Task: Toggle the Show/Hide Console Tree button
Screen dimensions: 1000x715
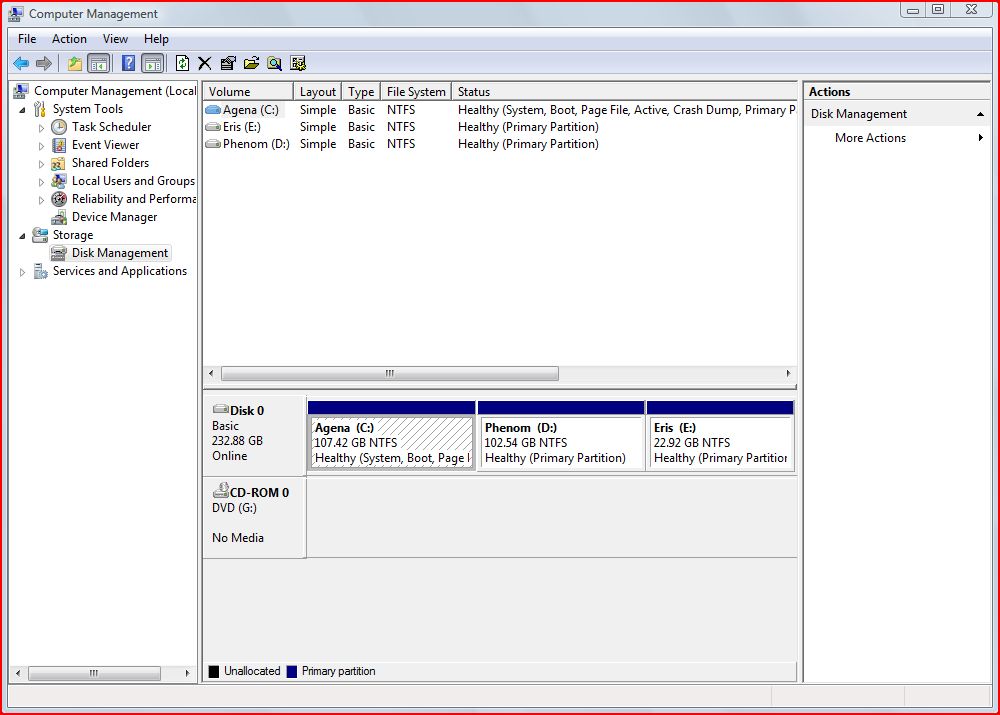Action: pos(99,64)
